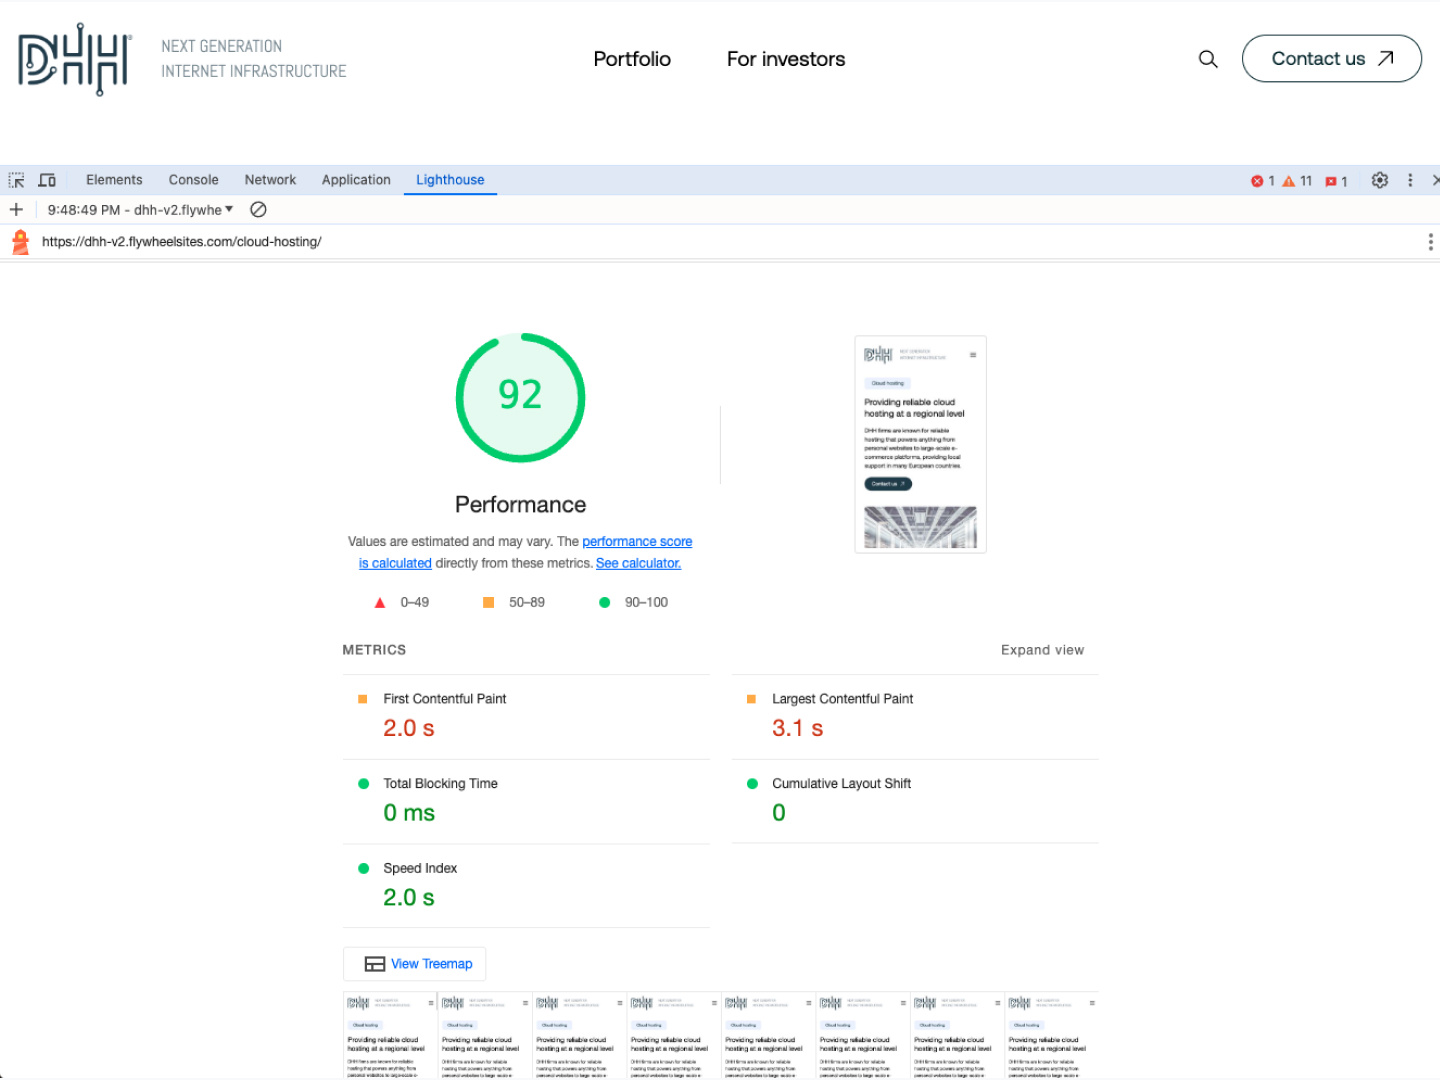
Task: Open DevTools settings gear icon
Action: pyautogui.click(x=1380, y=180)
